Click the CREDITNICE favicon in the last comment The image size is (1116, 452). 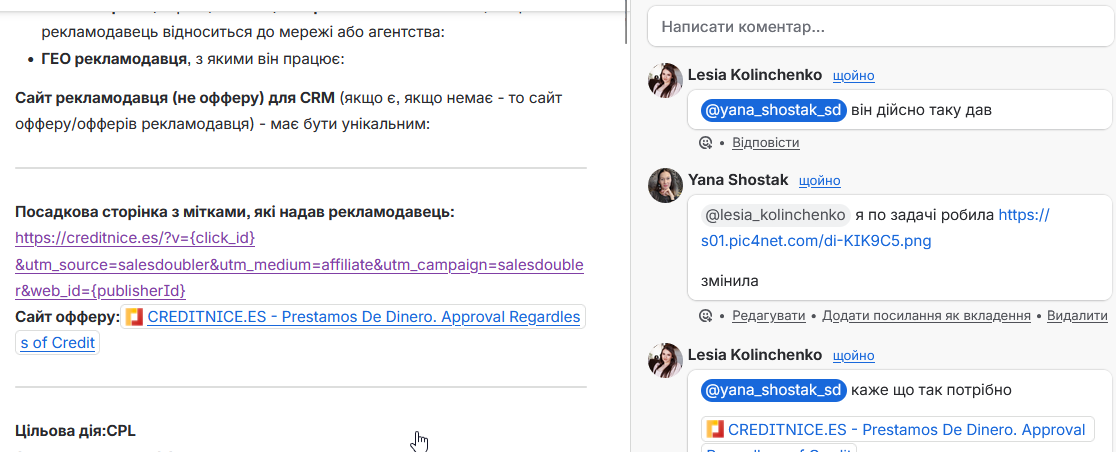click(x=715, y=430)
